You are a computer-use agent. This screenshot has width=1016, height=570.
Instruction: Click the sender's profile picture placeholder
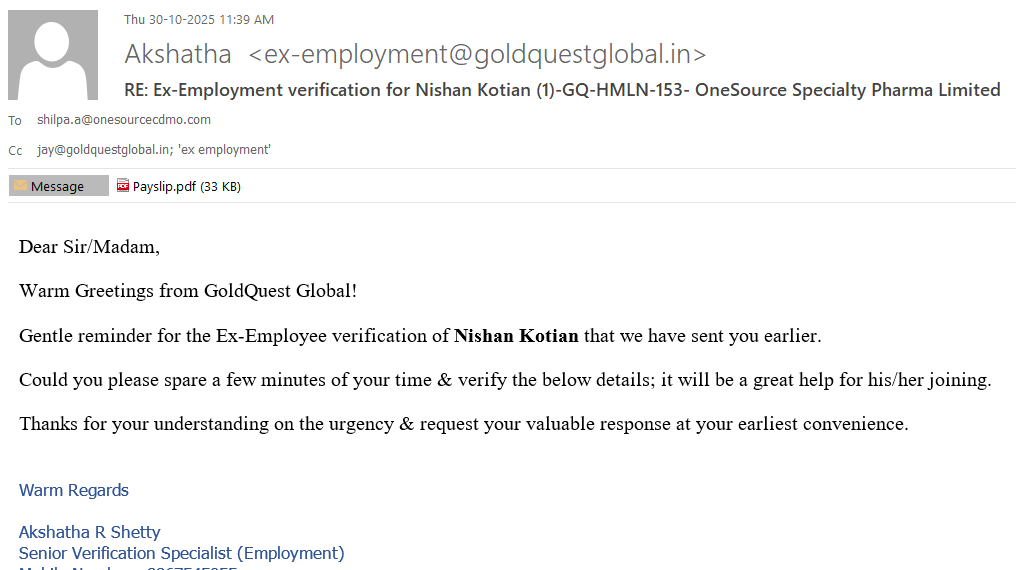53,55
